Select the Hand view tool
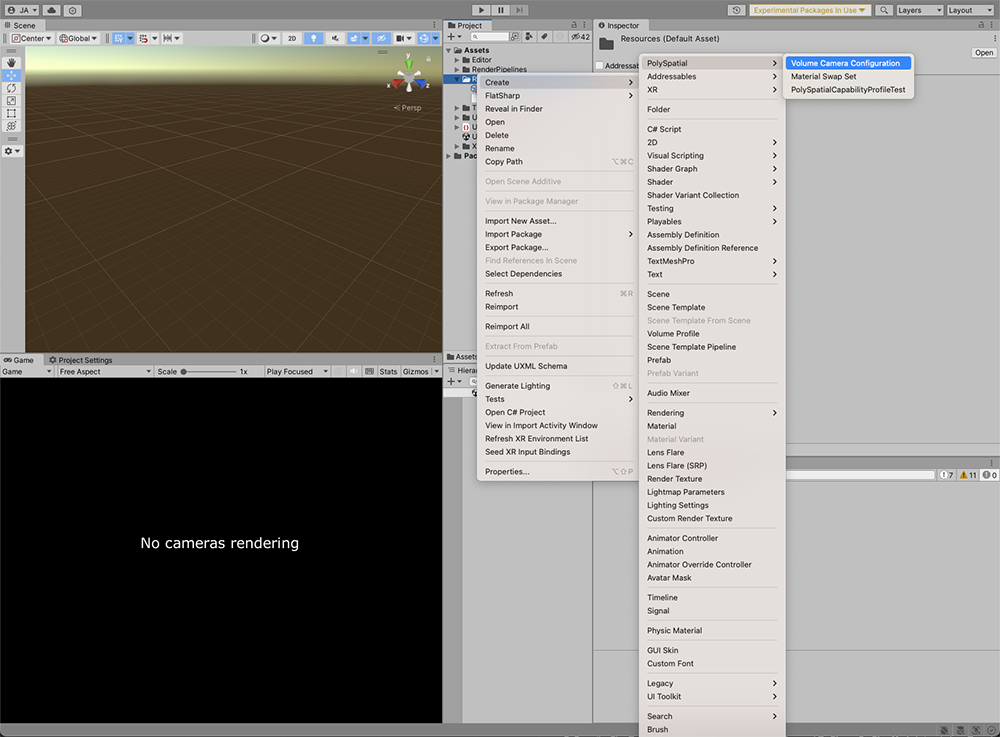The height and width of the screenshot is (737, 1000). coord(11,62)
